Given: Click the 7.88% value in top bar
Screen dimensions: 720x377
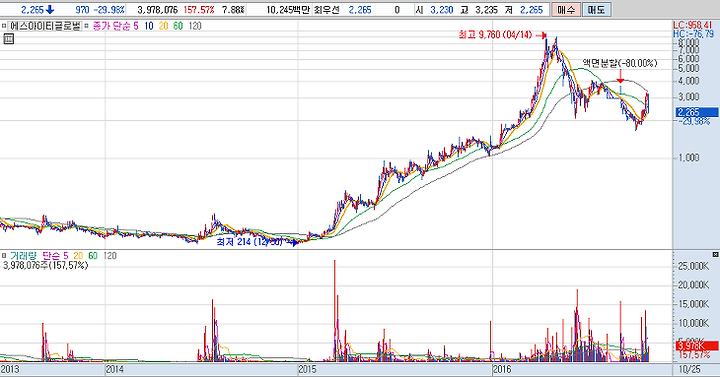Looking at the screenshot, I should [x=233, y=10].
